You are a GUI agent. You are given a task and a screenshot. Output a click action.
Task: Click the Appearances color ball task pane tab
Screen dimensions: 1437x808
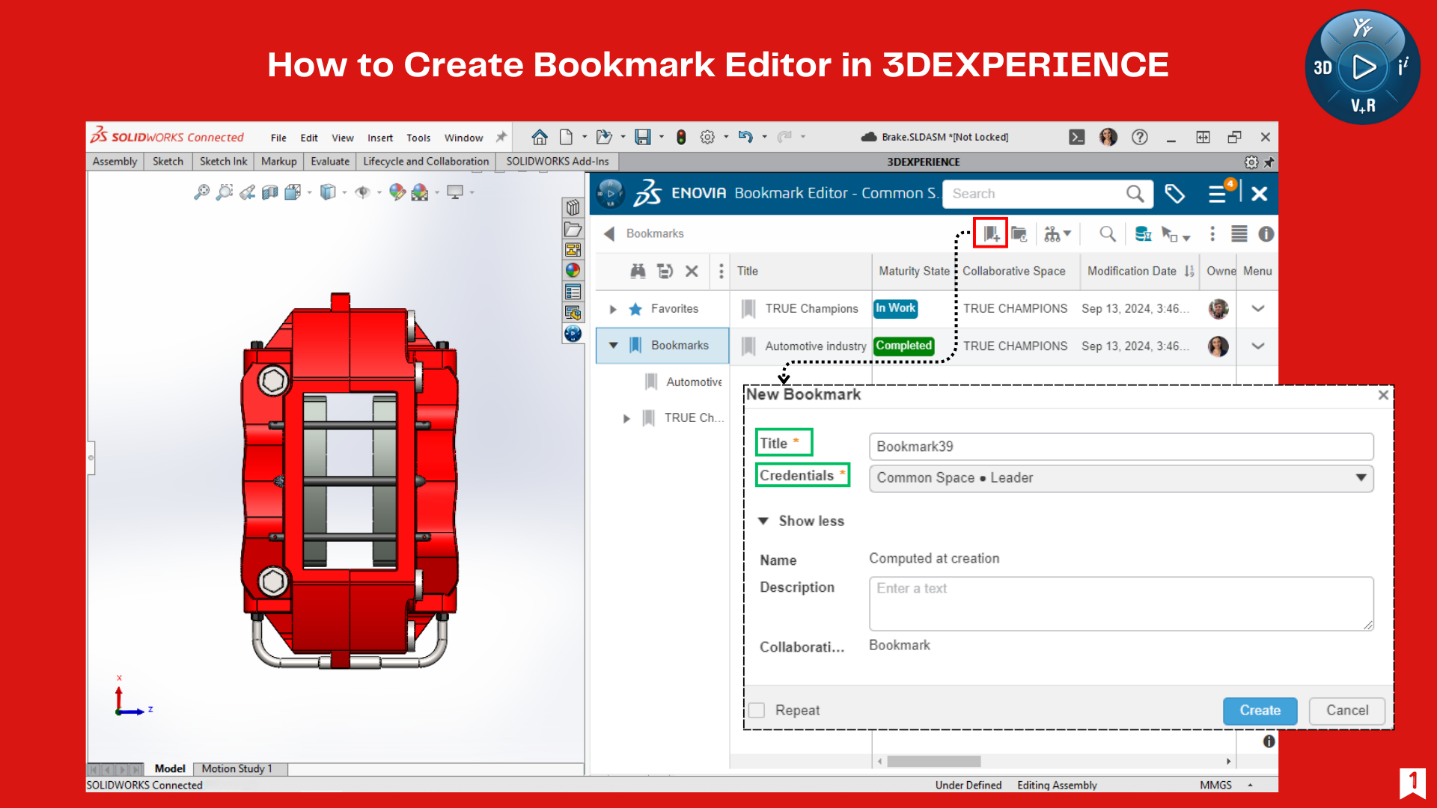point(573,270)
